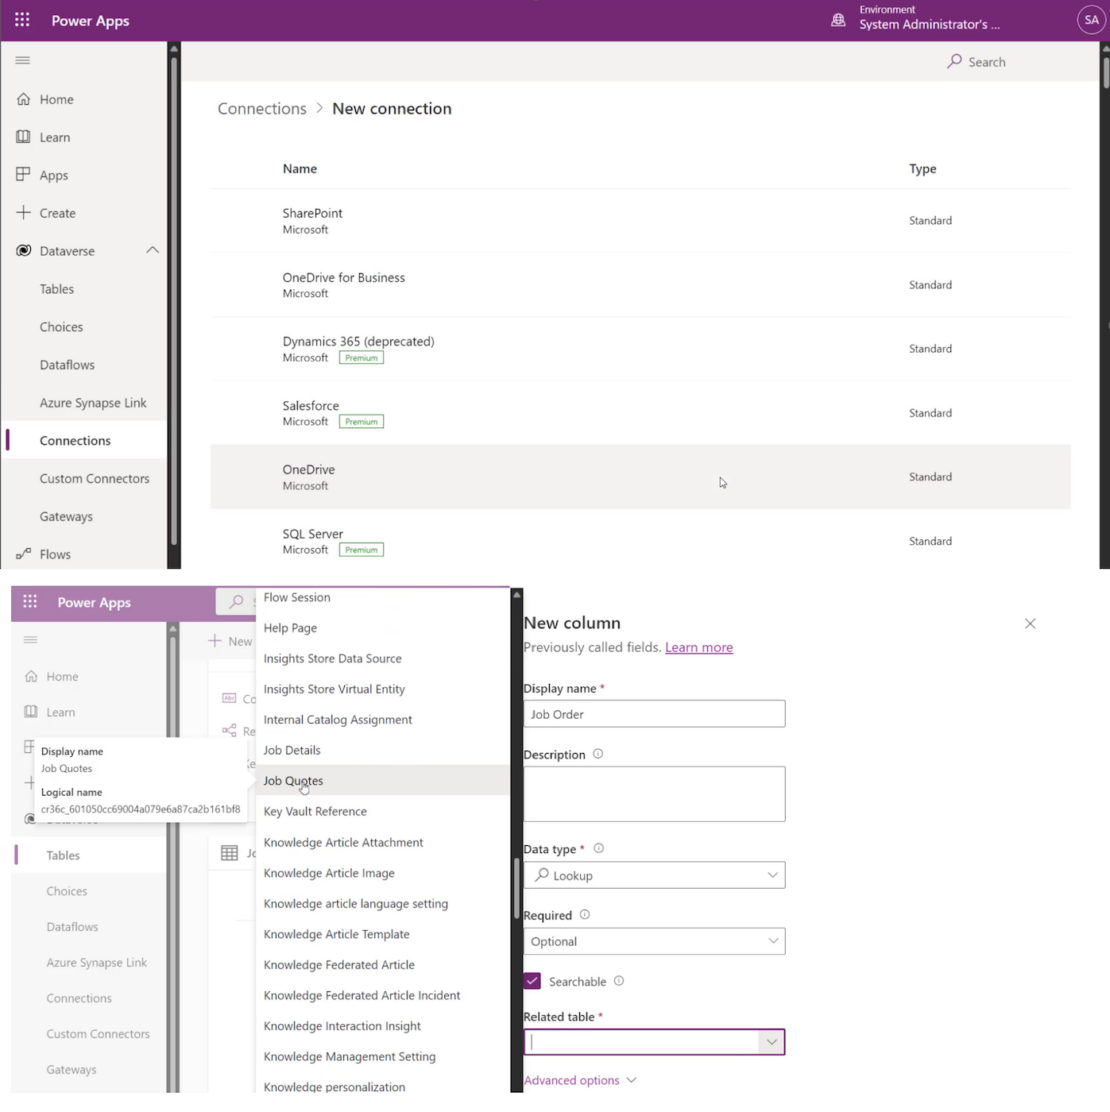Open the Learn more link
The height and width of the screenshot is (1112, 1110).
(x=699, y=647)
